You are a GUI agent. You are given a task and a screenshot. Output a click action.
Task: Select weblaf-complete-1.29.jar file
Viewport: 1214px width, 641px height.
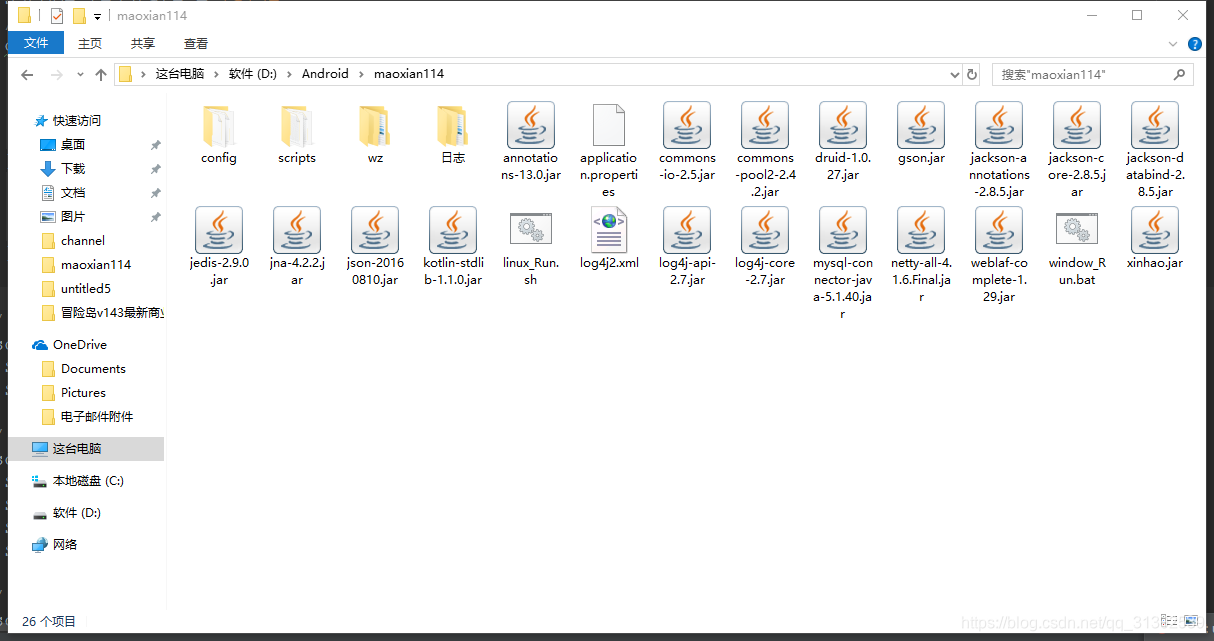tap(999, 256)
